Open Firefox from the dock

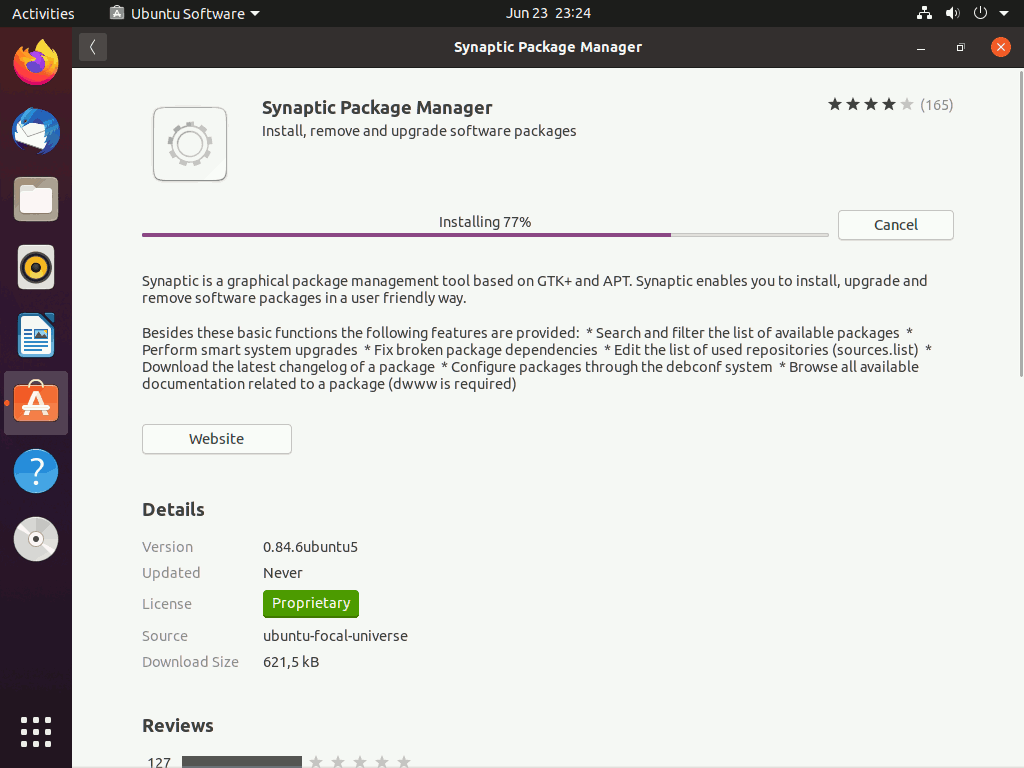(x=36, y=63)
